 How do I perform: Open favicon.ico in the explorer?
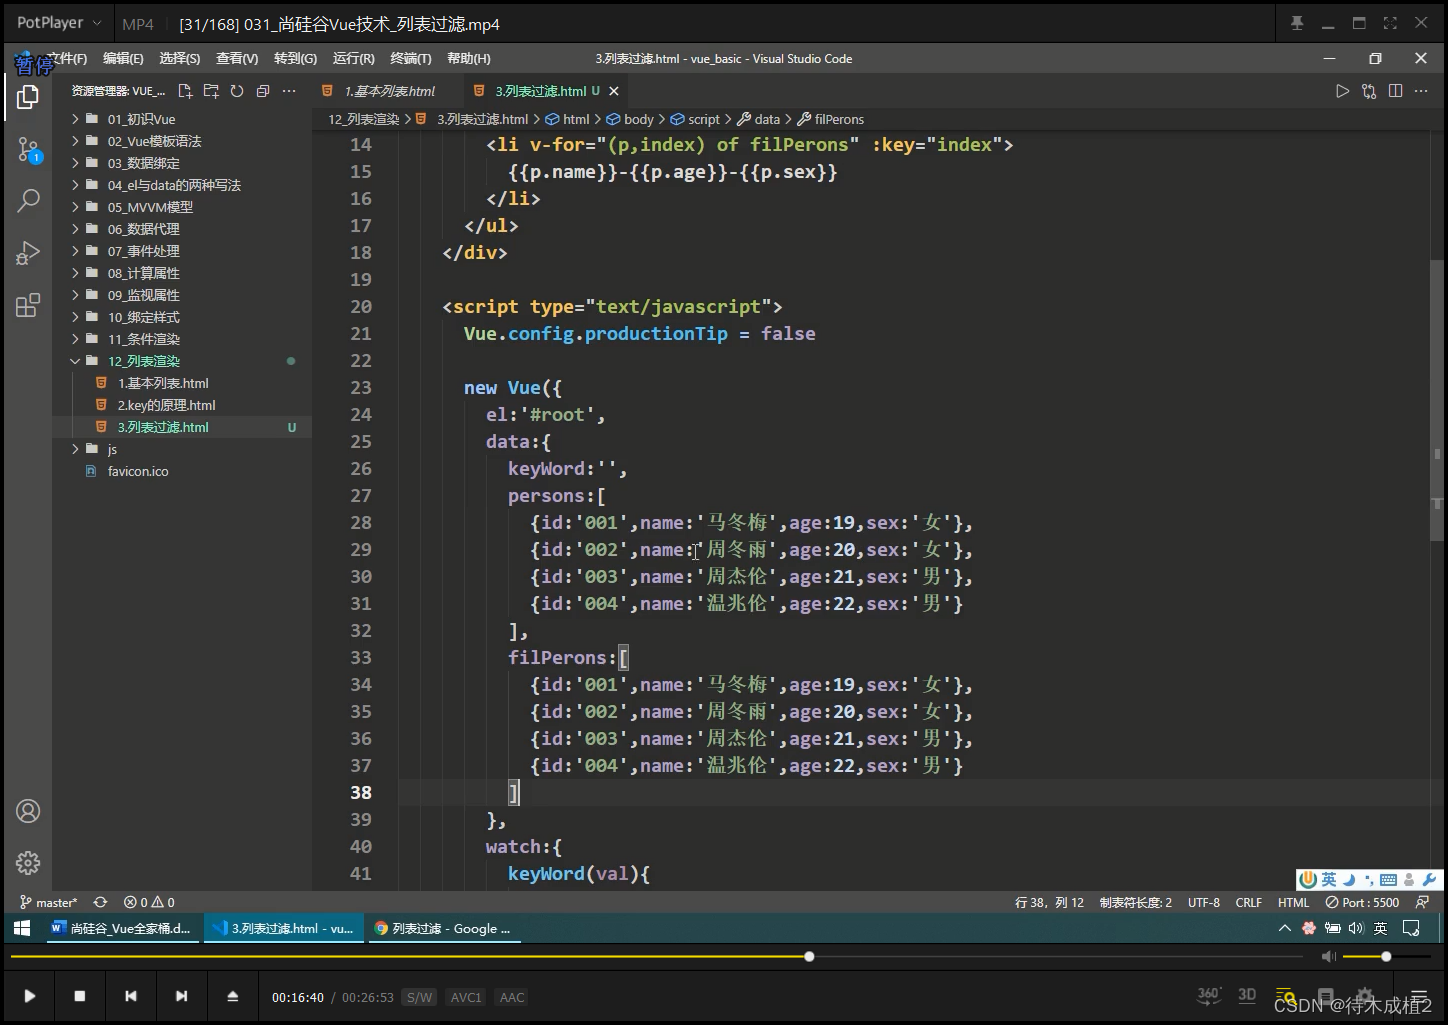(x=138, y=471)
